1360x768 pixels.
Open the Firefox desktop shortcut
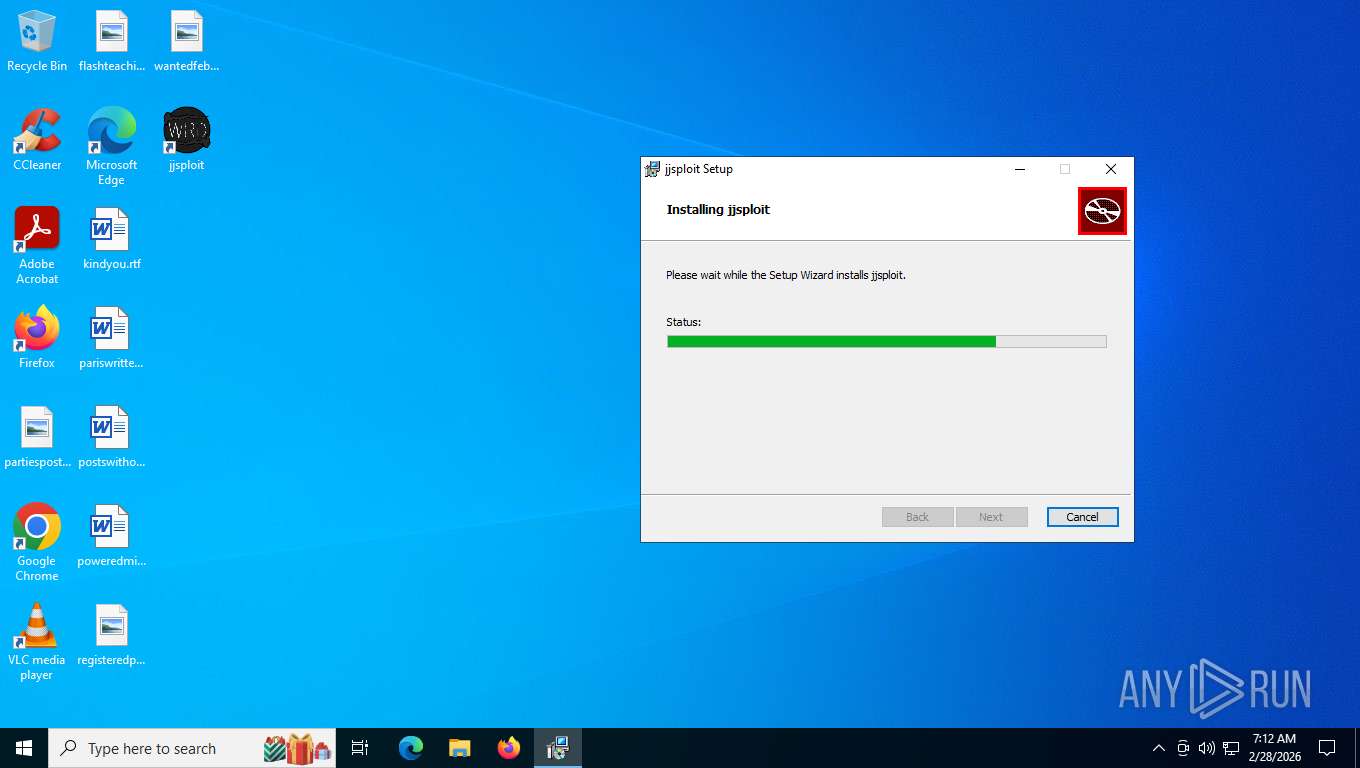click(x=37, y=338)
